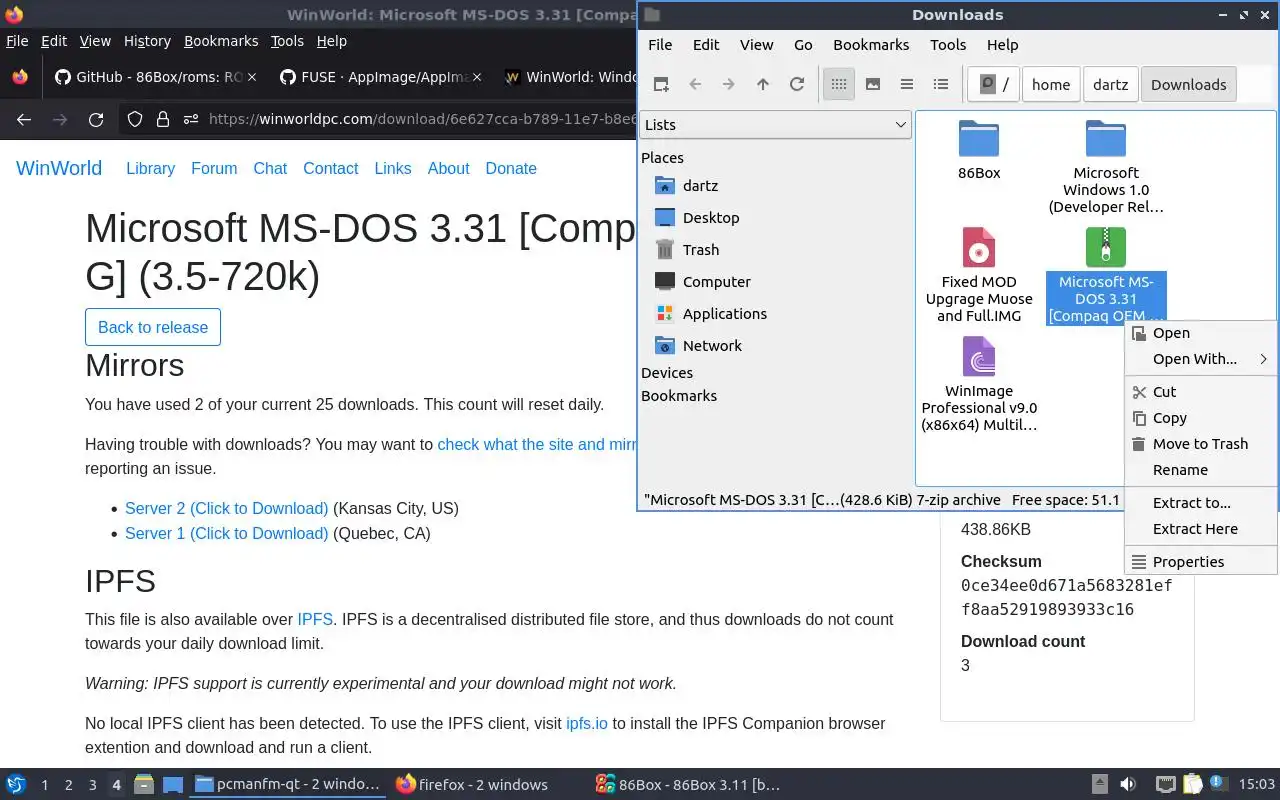
Task: Switch to icon view mode
Action: [x=839, y=85]
